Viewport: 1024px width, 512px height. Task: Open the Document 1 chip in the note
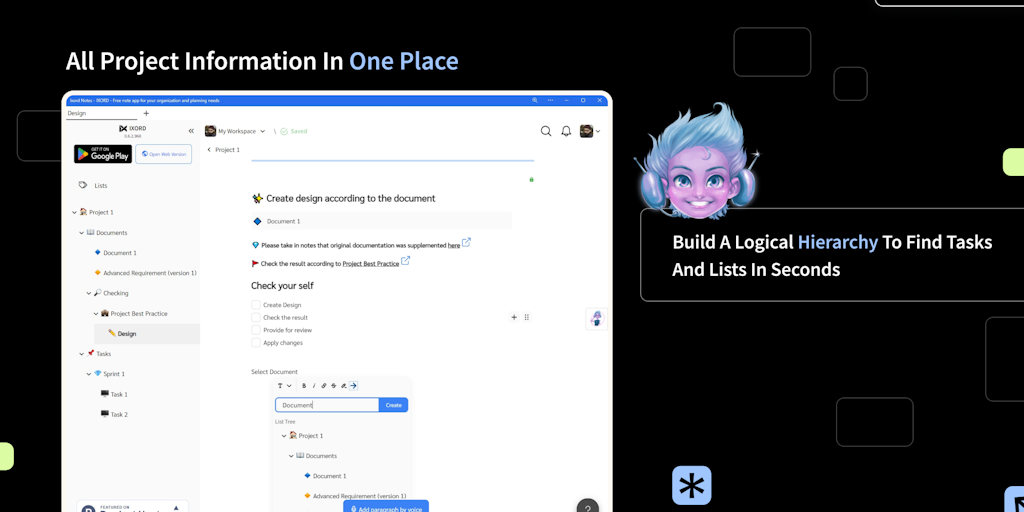[x=381, y=221]
